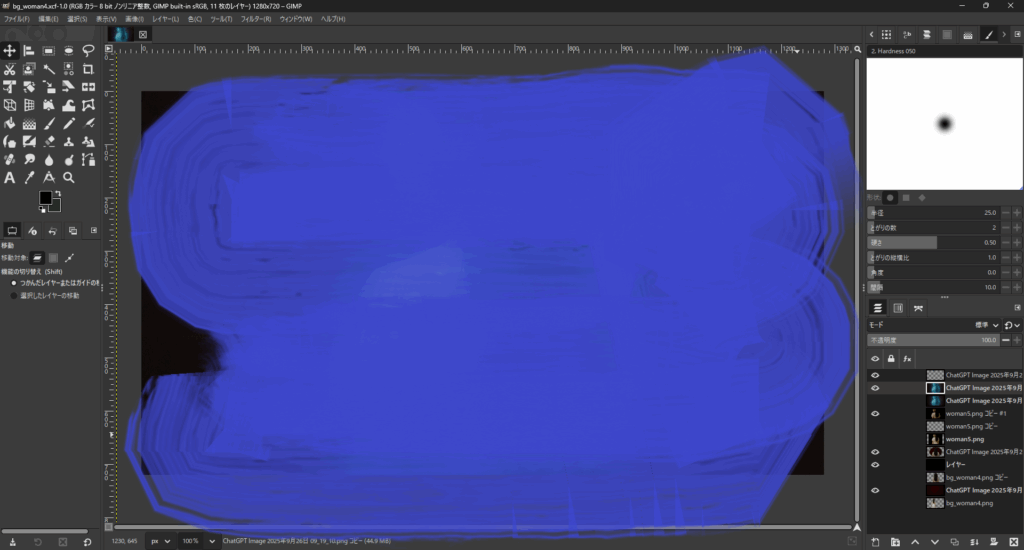The image size is (1024, 550).
Task: Select the Zoom magnifier tool
Action: pos(69,177)
